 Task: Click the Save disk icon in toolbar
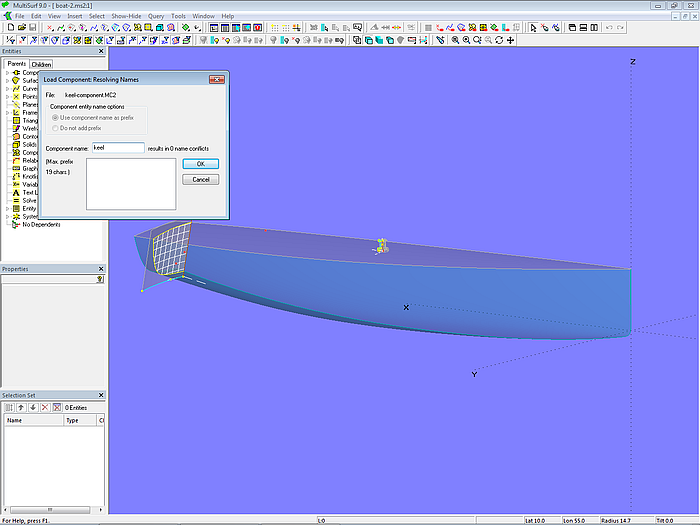(x=32, y=28)
